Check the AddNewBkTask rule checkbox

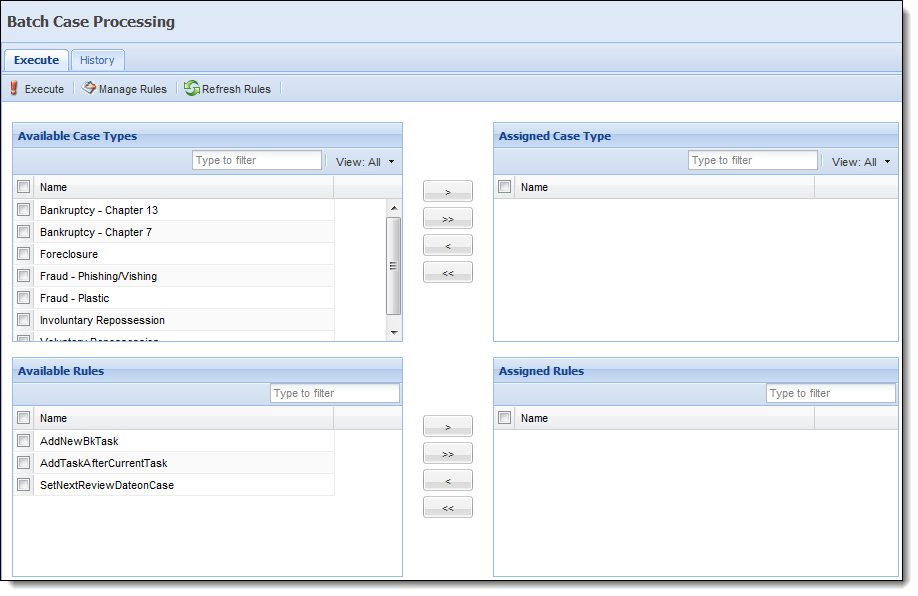click(x=23, y=440)
